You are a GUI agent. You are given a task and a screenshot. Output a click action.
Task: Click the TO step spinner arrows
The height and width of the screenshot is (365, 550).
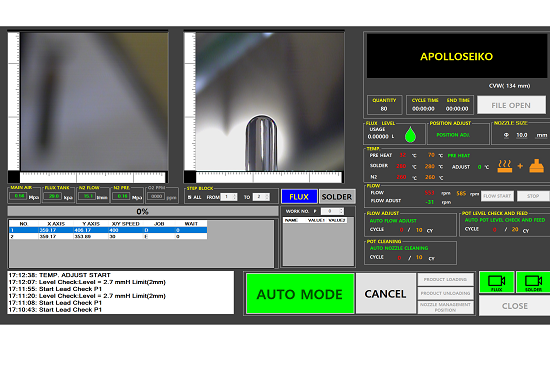267,197
